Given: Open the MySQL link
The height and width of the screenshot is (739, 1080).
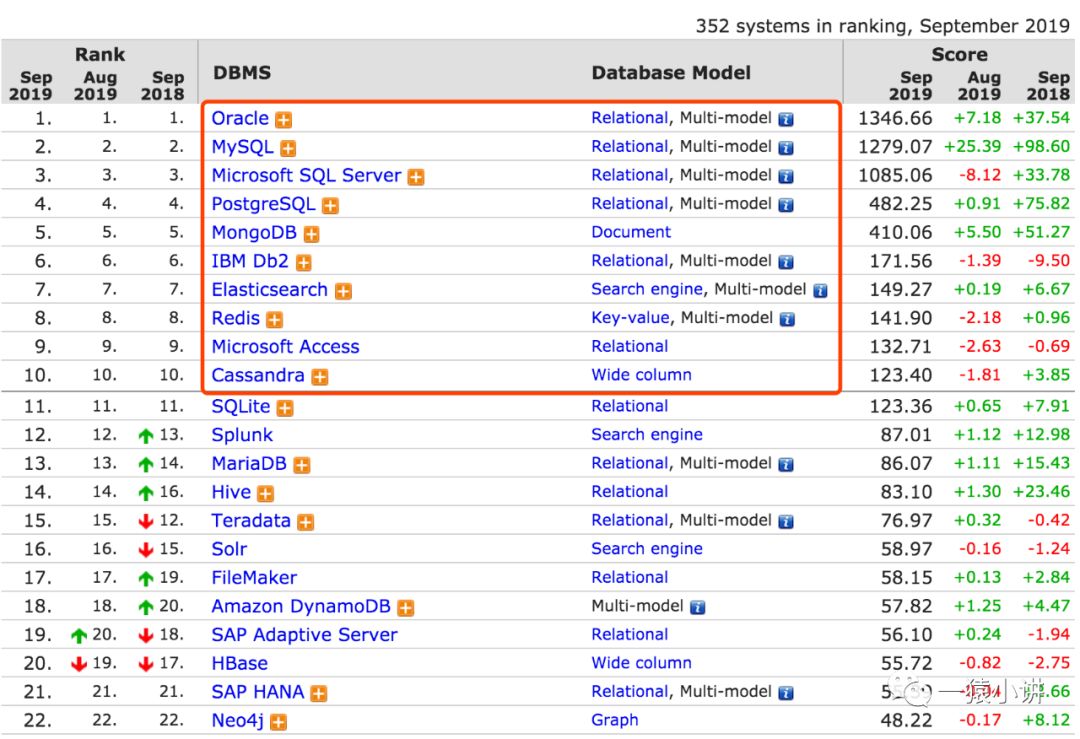Looking at the screenshot, I should click(242, 147).
